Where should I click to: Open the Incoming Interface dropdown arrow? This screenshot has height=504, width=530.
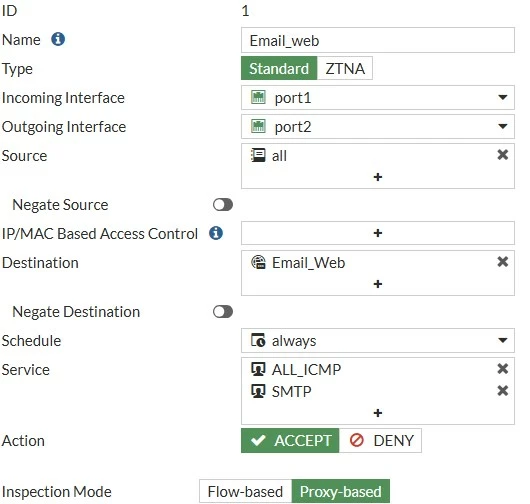click(x=503, y=97)
